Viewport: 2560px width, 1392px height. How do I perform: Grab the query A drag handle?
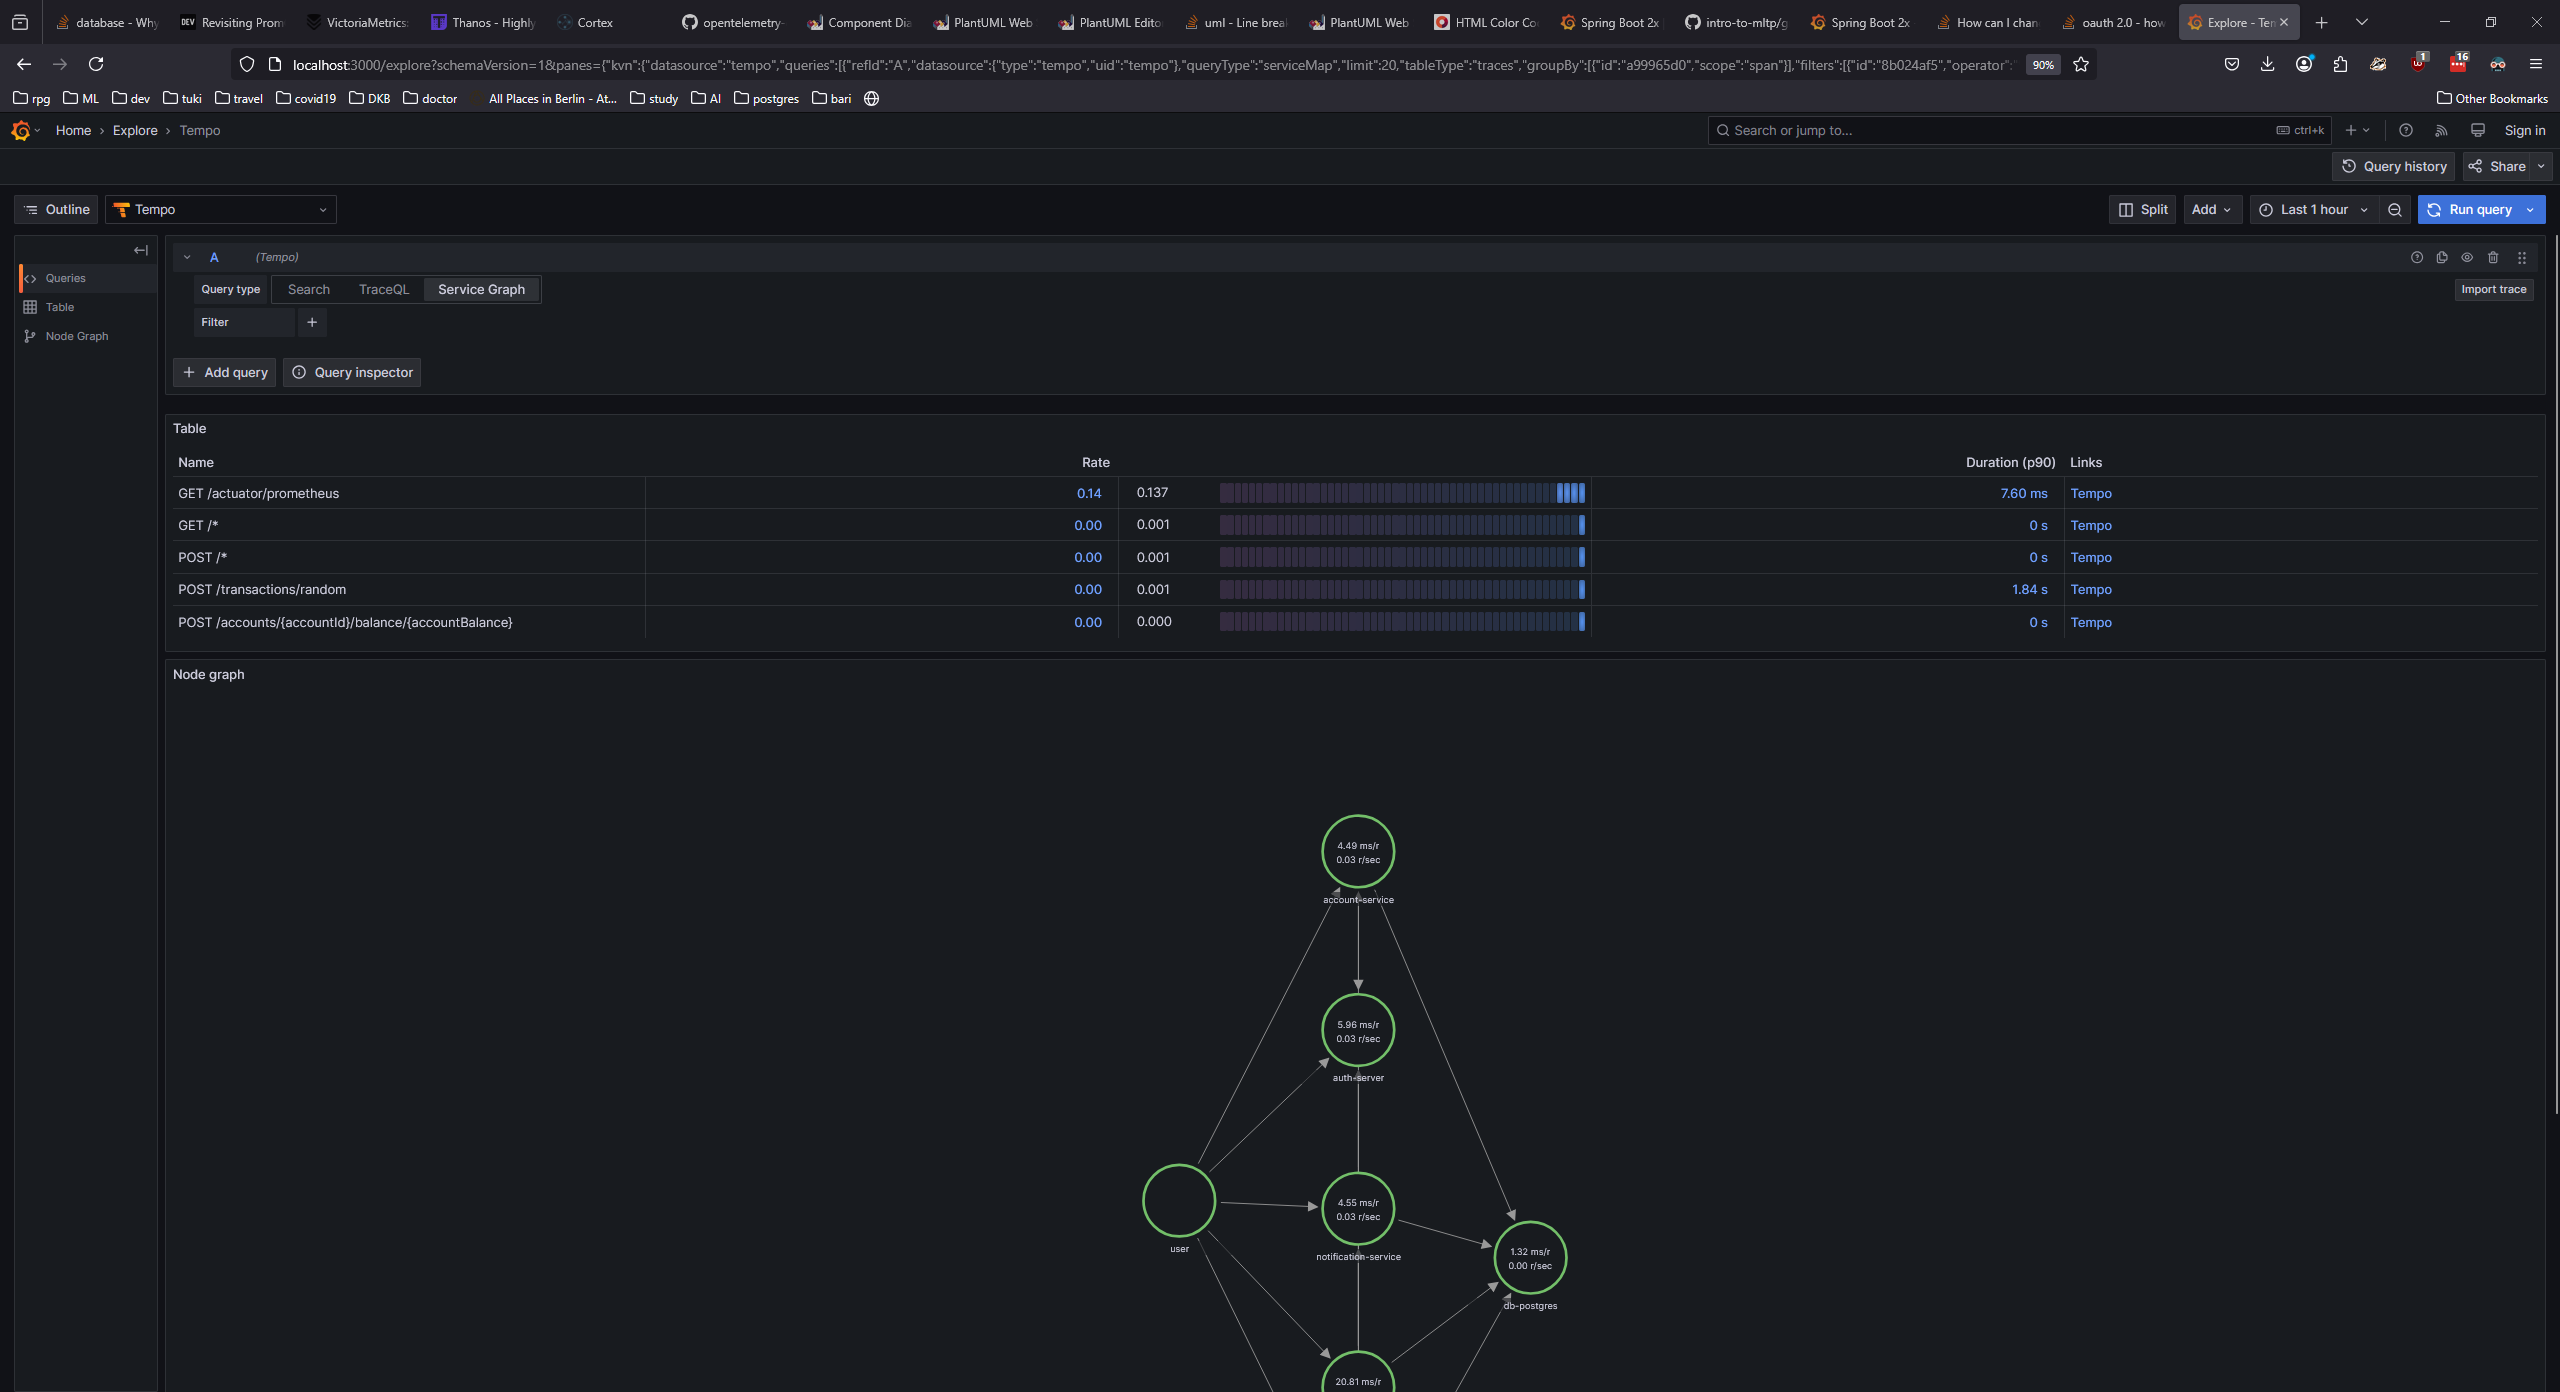point(2522,258)
